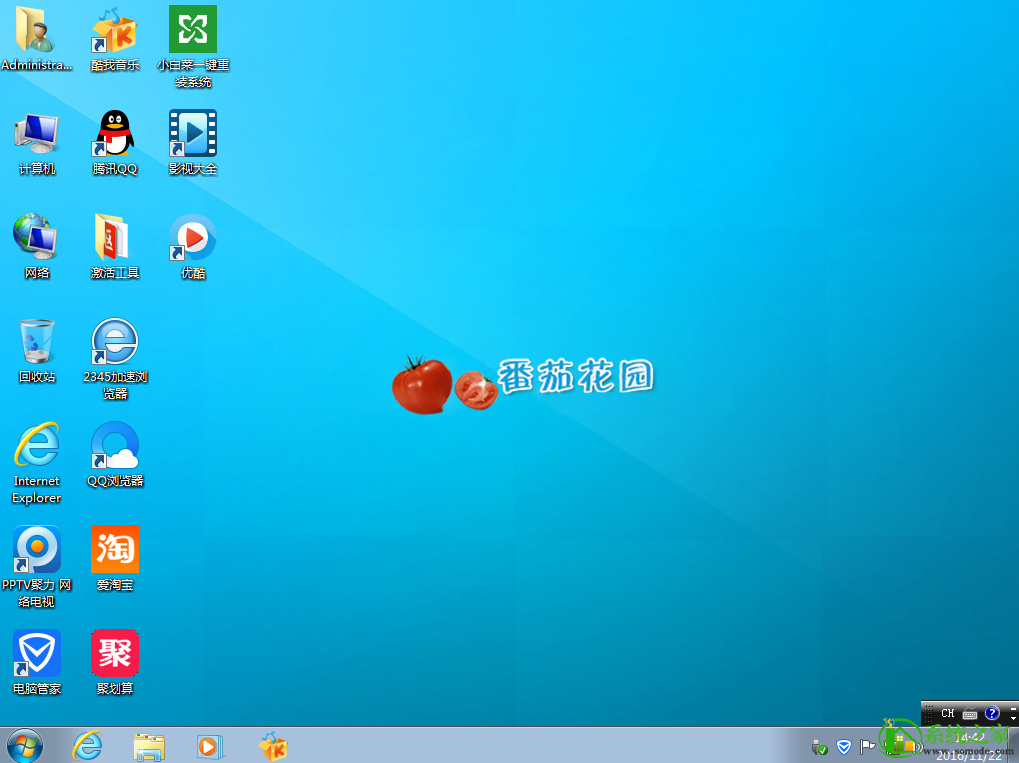Click language bar keyboard icon
The width and height of the screenshot is (1019, 763).
[x=970, y=714]
